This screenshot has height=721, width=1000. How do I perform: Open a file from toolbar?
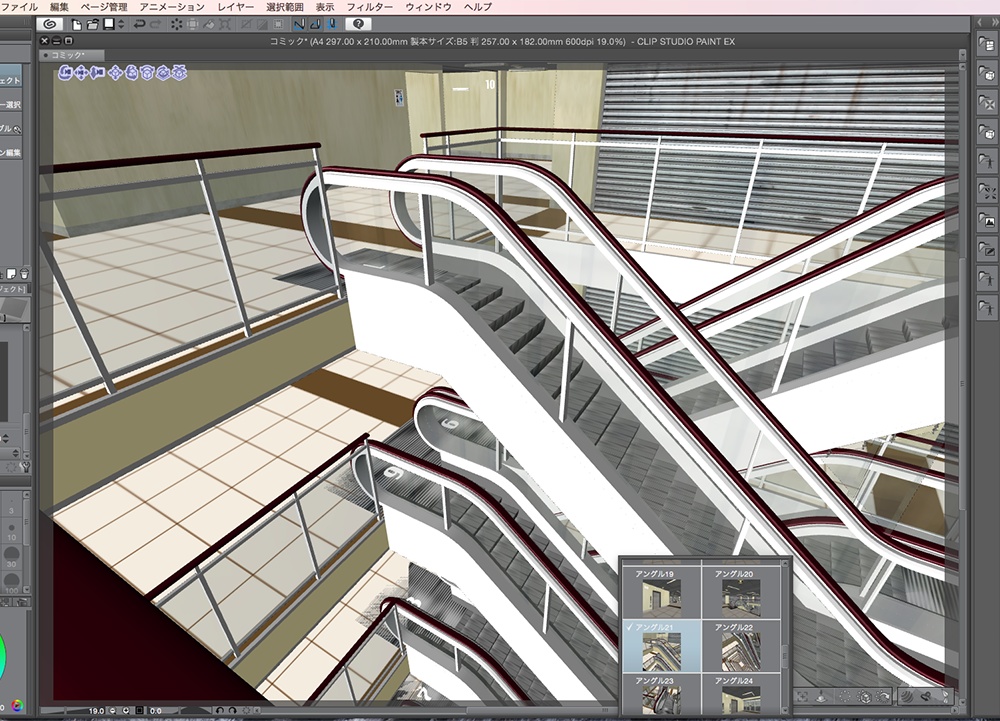[92, 24]
